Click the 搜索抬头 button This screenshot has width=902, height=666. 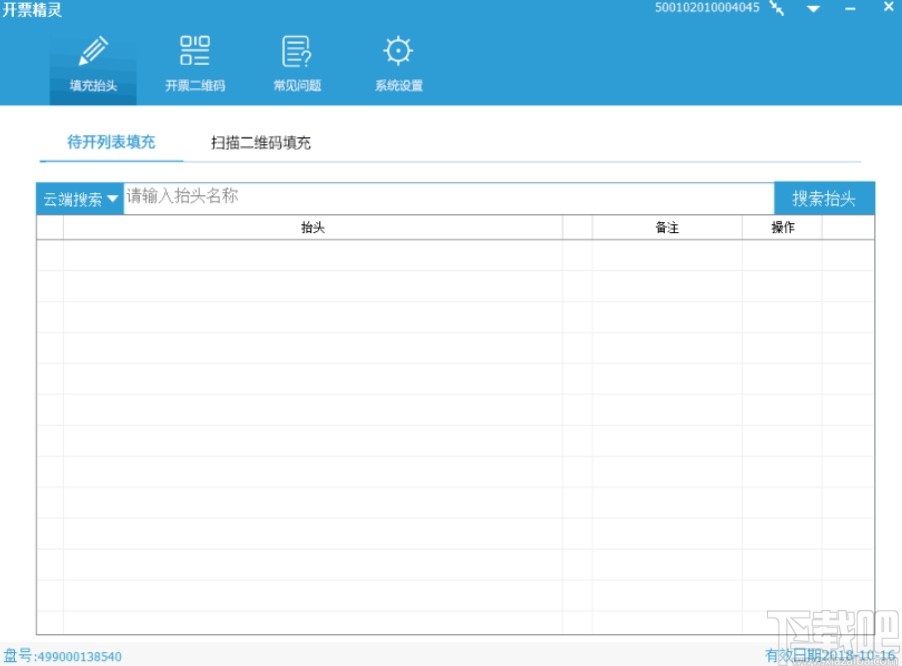(824, 198)
